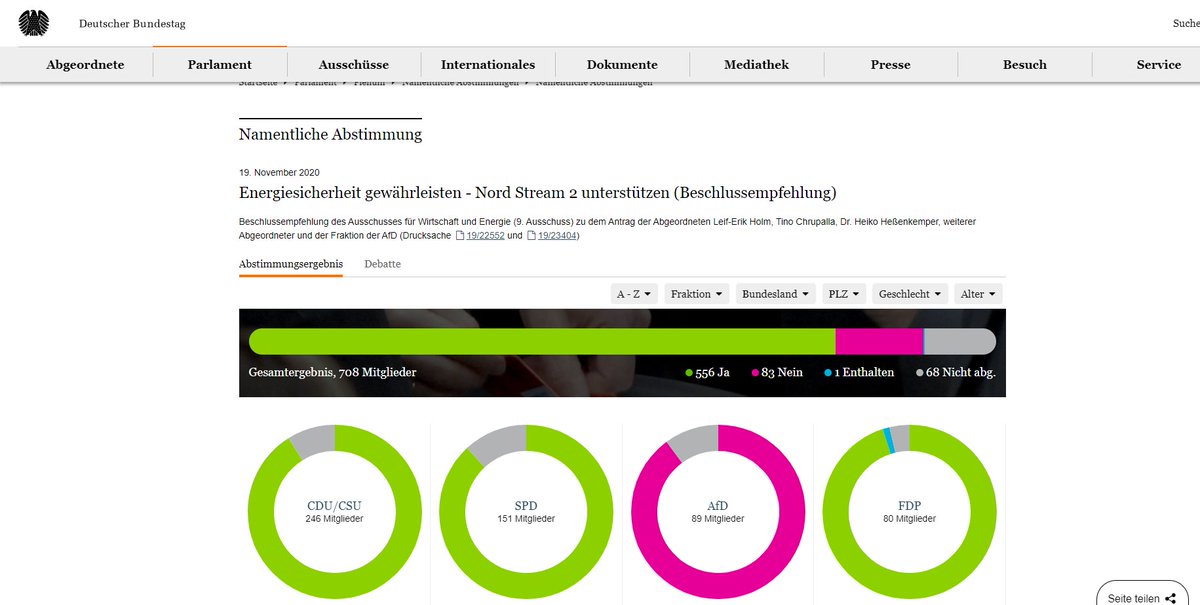Open the Ausschüsse menu
The image size is (1200, 605).
point(354,64)
